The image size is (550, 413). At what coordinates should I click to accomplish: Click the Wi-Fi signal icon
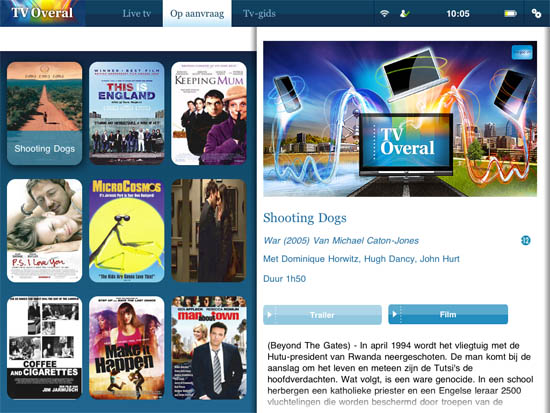coord(385,14)
